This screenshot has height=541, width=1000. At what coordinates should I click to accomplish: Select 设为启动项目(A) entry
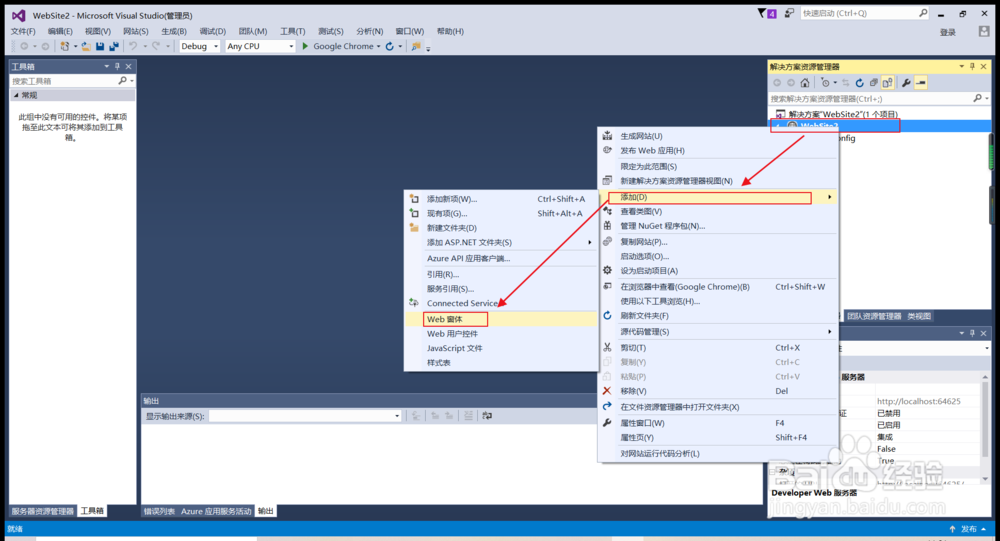(718, 270)
